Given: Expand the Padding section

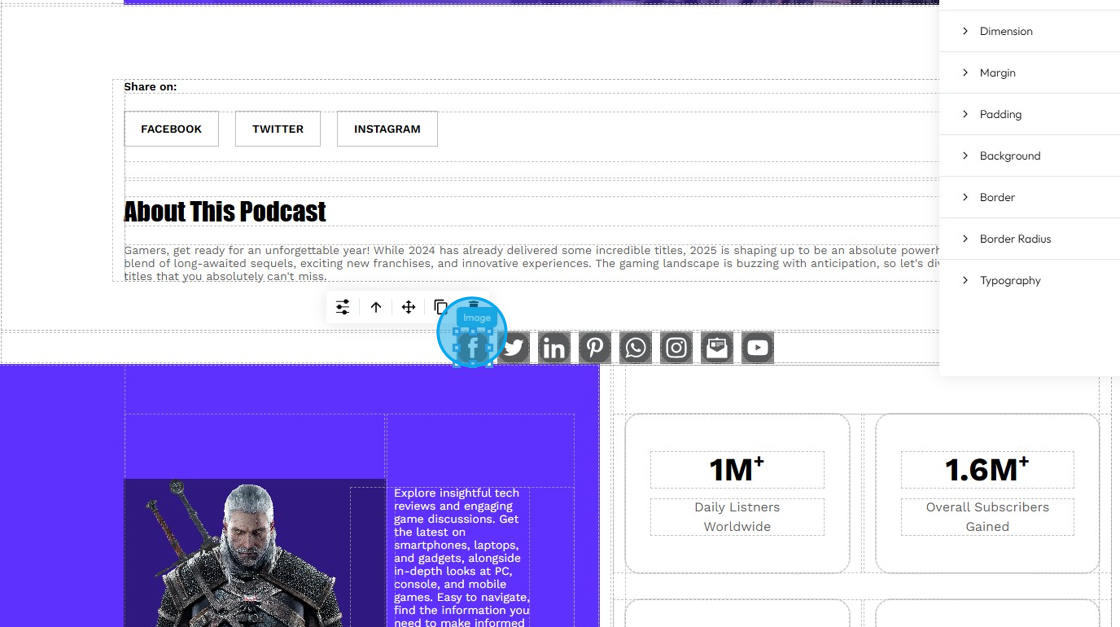Looking at the screenshot, I should pyautogui.click(x=1029, y=114).
